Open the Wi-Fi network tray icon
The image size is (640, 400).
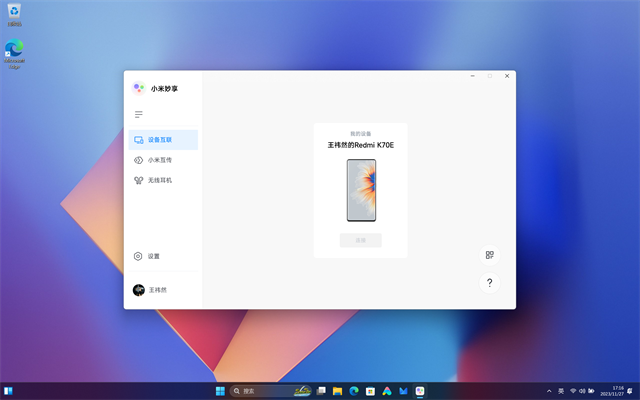pyautogui.click(x=573, y=391)
